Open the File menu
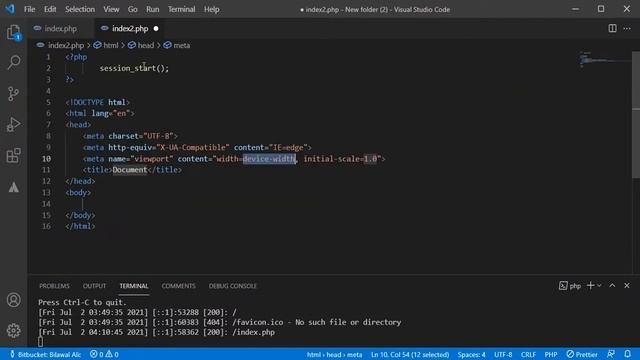The width and height of the screenshot is (640, 360). pyautogui.click(x=29, y=9)
